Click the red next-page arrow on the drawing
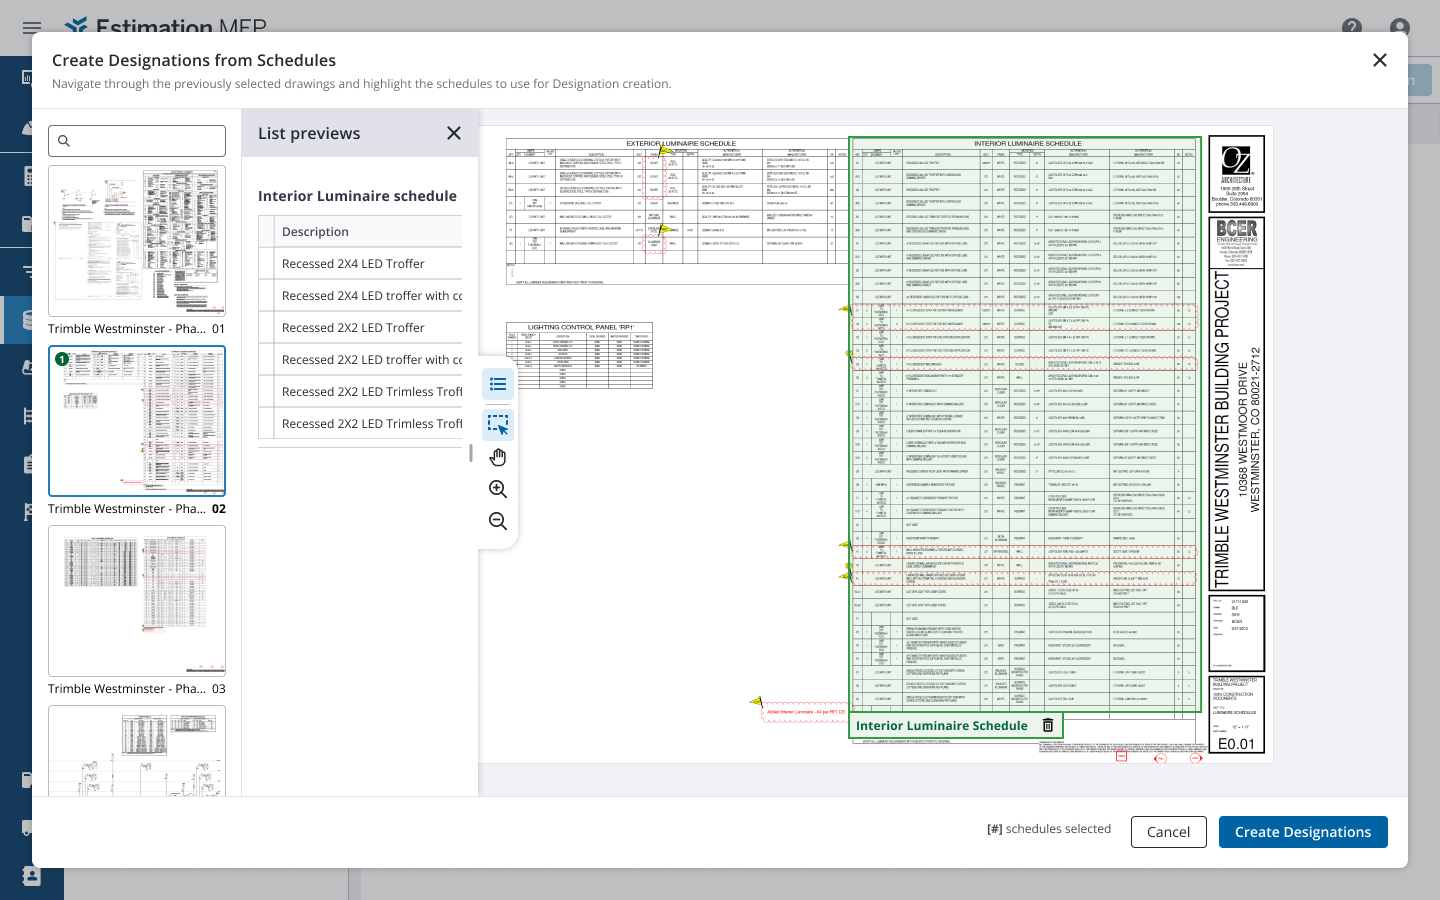This screenshot has height=900, width=1440. click(1196, 758)
